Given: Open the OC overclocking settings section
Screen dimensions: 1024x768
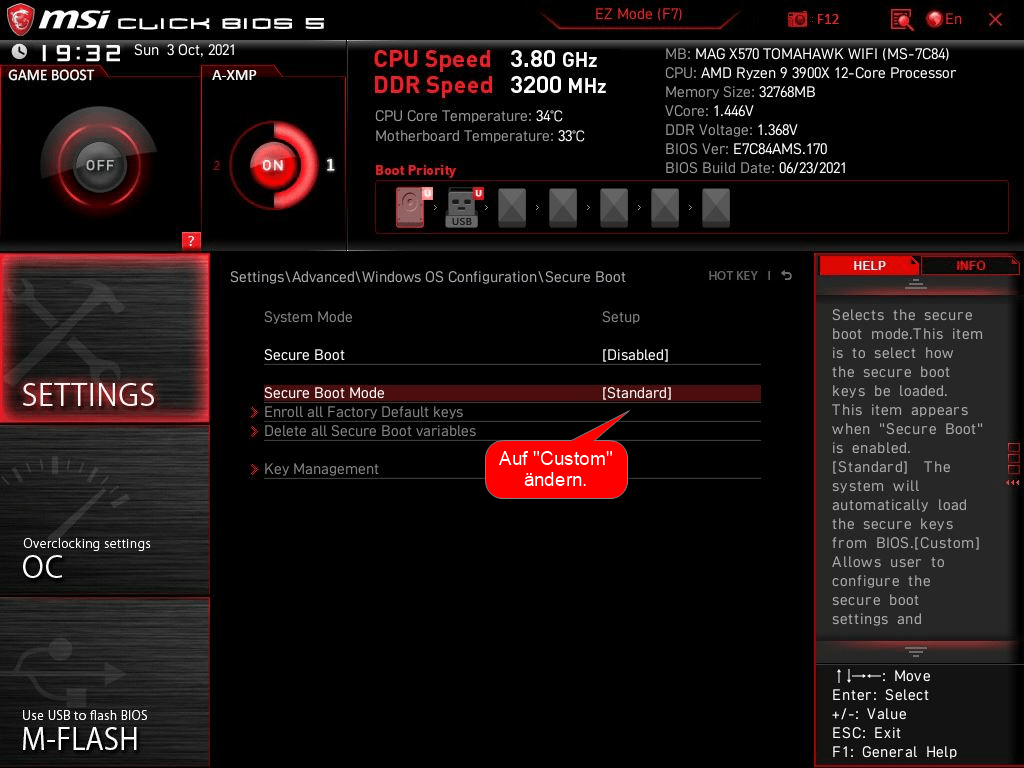Looking at the screenshot, I should (104, 511).
